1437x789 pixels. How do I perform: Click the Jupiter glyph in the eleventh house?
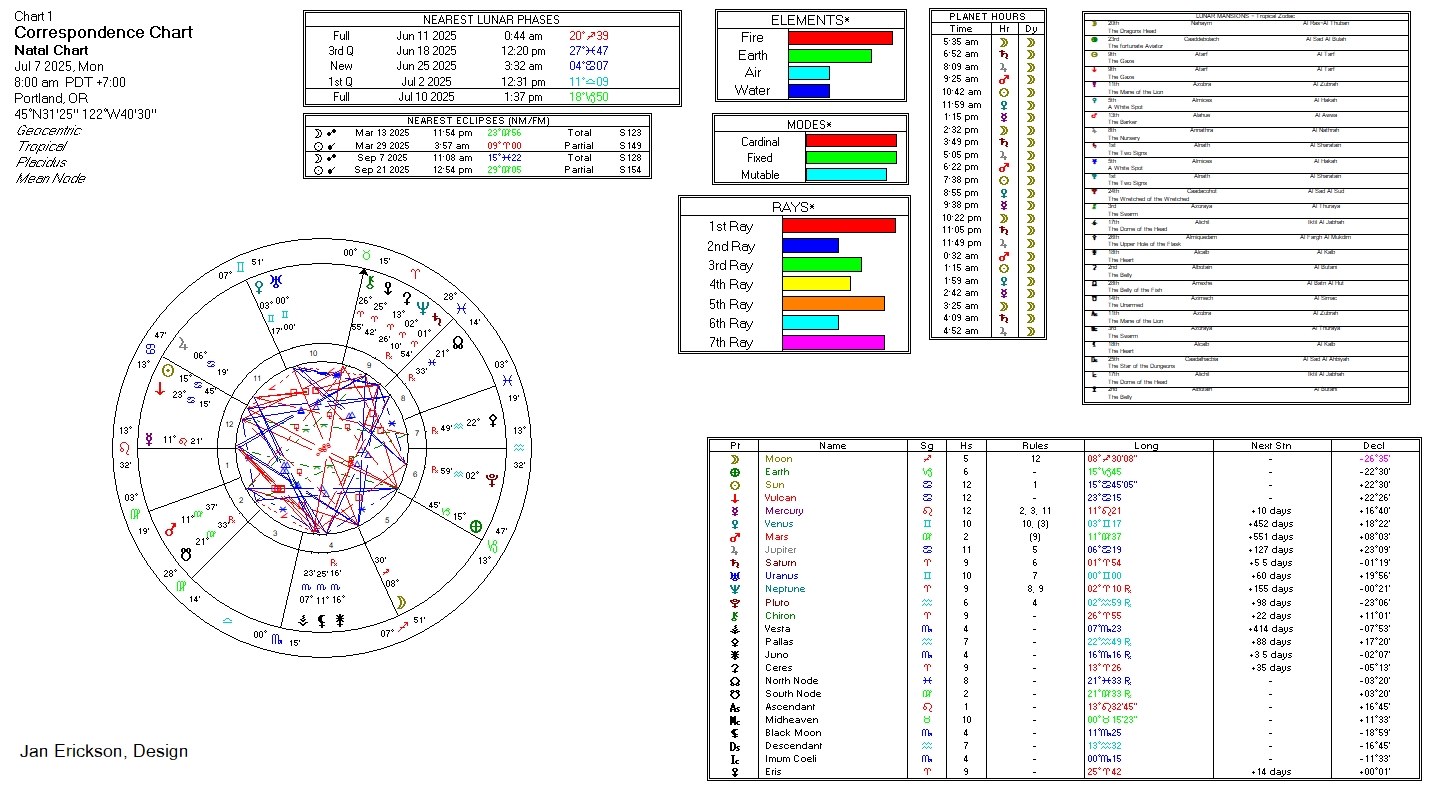pos(183,344)
